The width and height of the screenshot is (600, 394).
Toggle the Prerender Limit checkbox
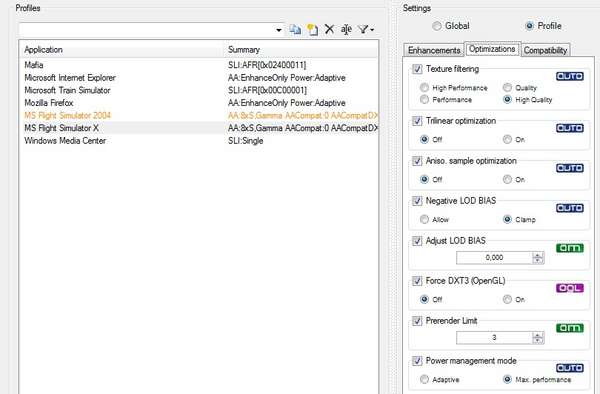coord(417,321)
